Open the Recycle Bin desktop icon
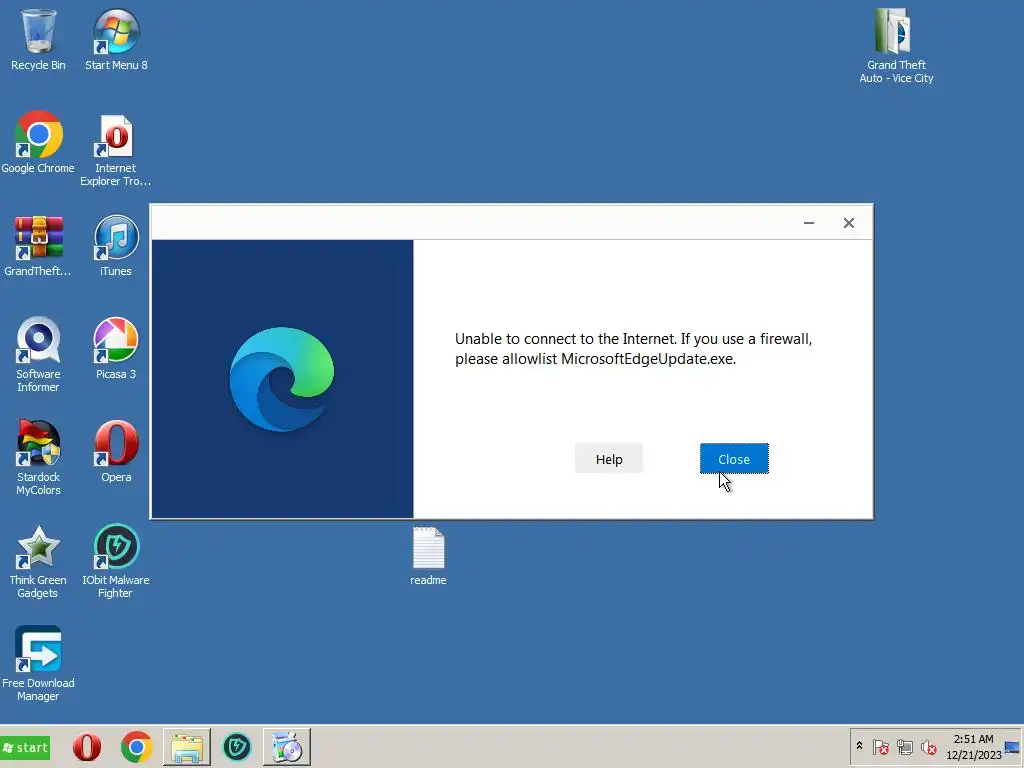This screenshot has width=1024, height=768. 38,39
